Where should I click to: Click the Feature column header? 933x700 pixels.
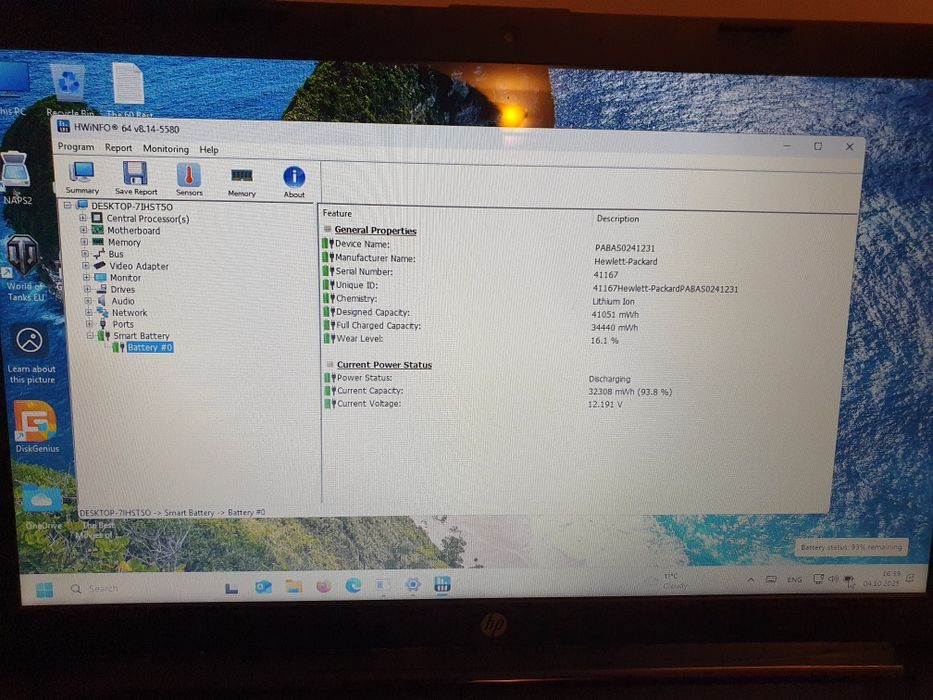click(337, 213)
